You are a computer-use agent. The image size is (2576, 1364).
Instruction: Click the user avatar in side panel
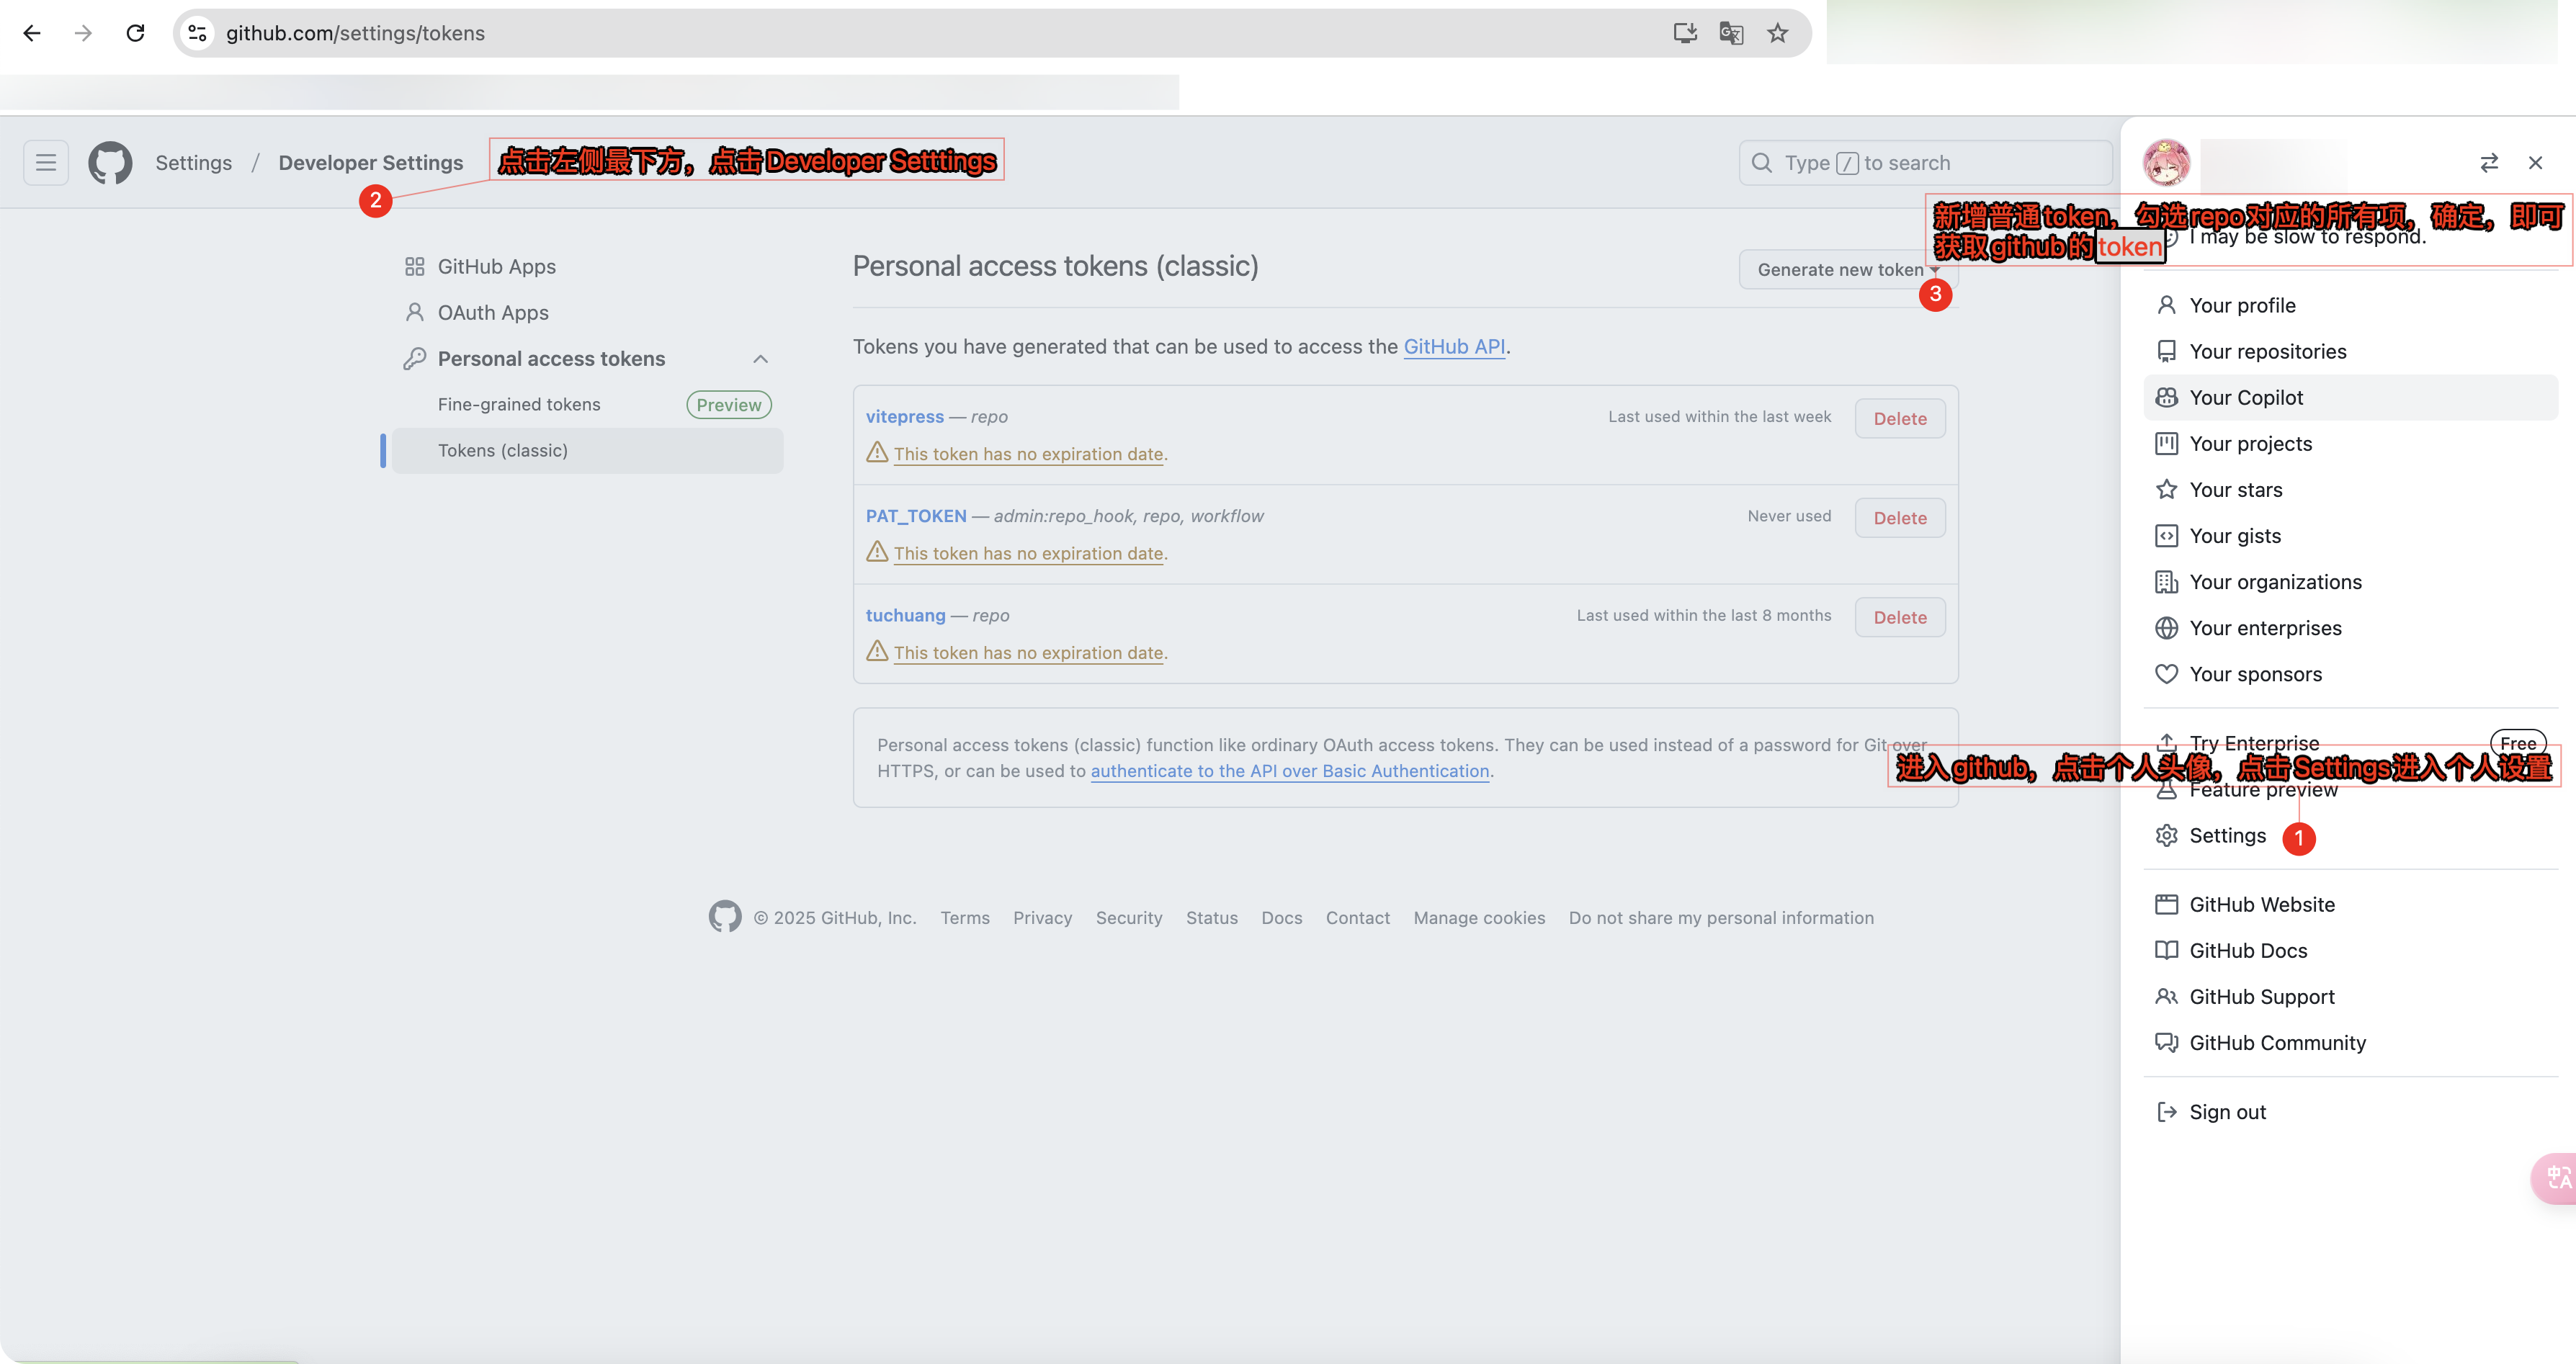(x=2166, y=162)
